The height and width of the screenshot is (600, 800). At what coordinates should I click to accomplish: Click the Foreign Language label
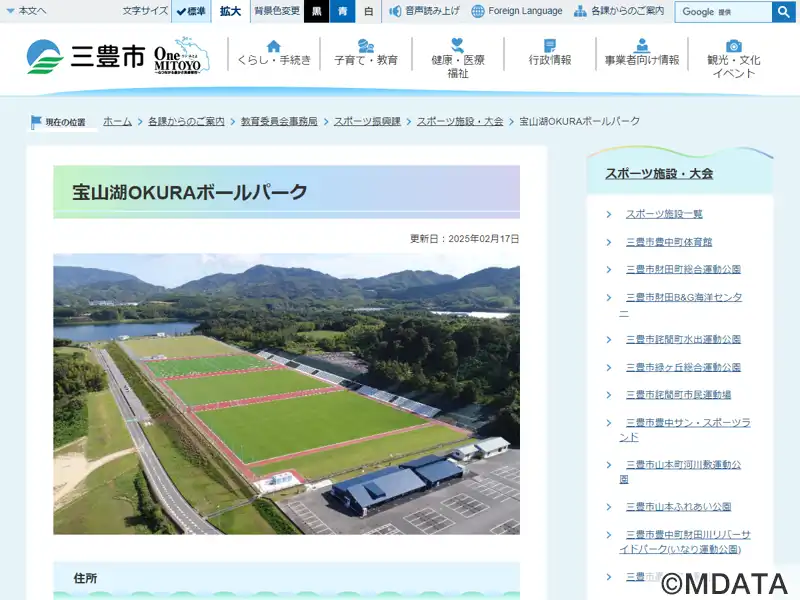525,11
